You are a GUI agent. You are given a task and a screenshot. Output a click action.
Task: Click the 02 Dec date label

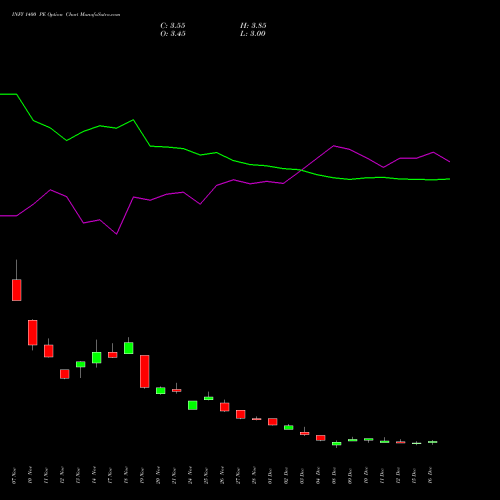pyautogui.click(x=286, y=476)
